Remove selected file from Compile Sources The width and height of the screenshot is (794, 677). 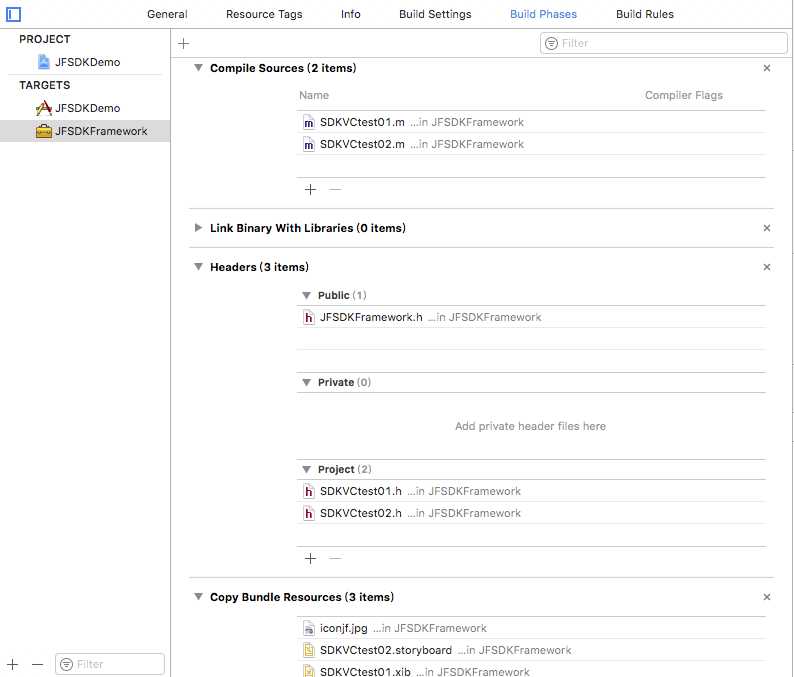click(x=335, y=189)
